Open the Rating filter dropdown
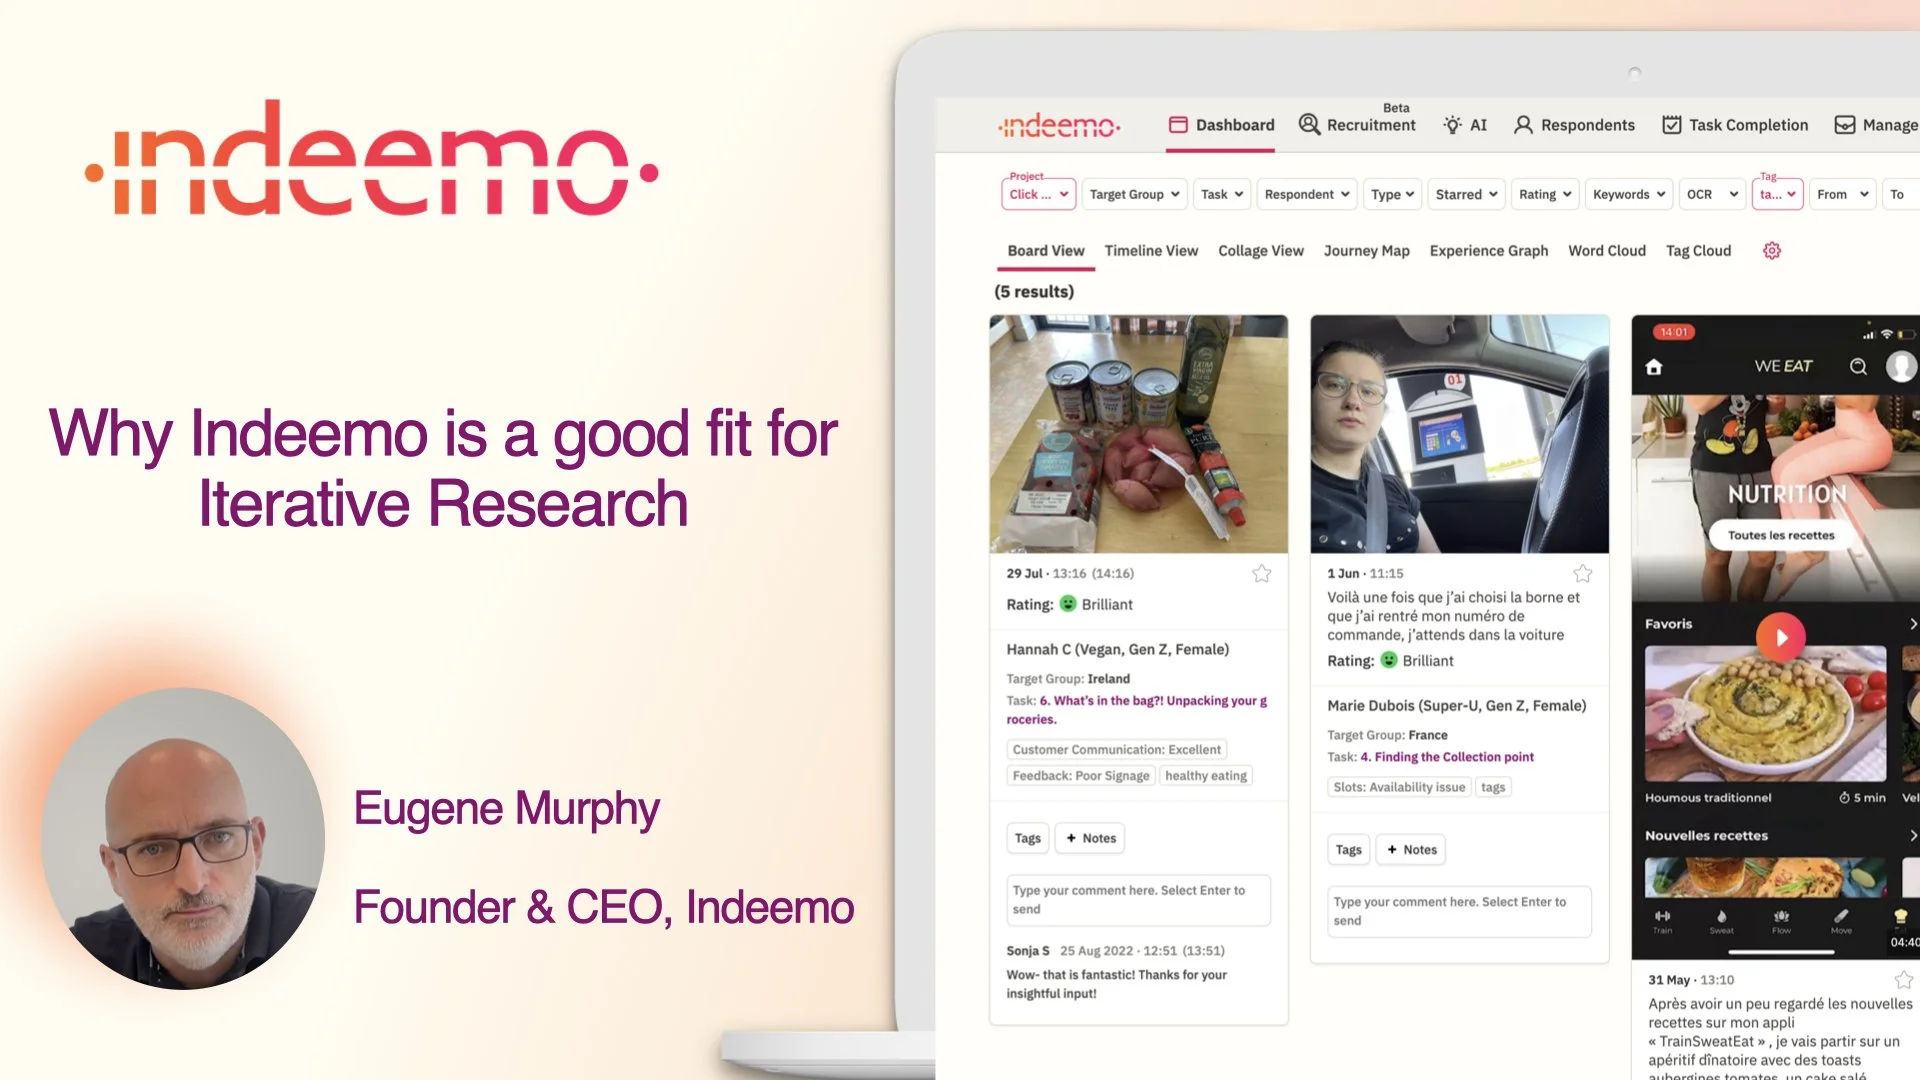This screenshot has height=1080, width=1920. (x=1545, y=195)
